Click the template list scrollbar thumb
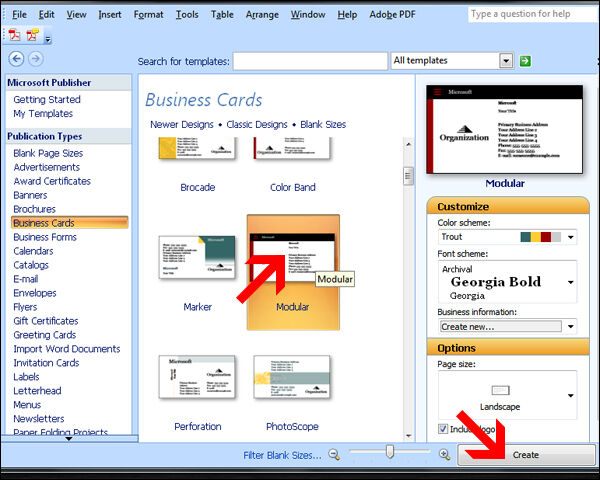This screenshot has height=480, width=600. tap(409, 176)
